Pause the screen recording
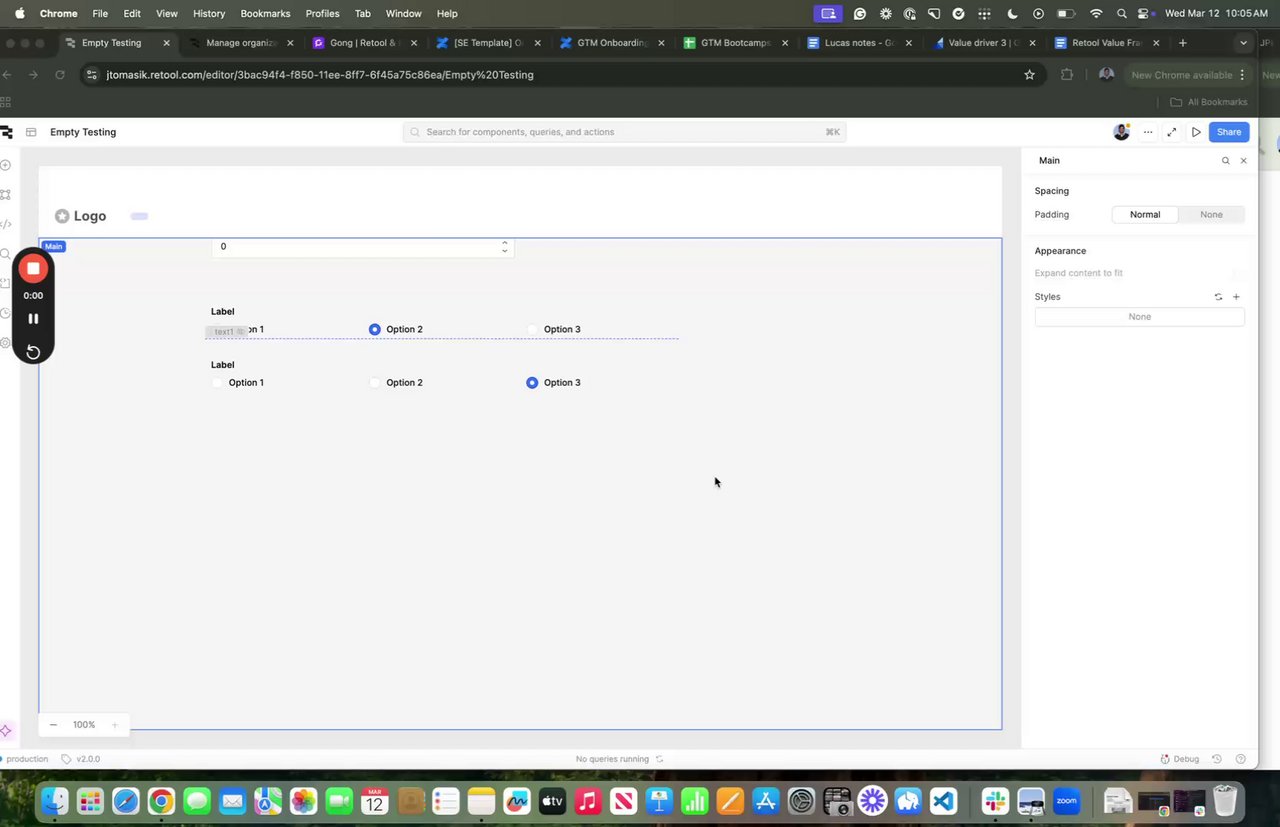Image resolution: width=1280 pixels, height=827 pixels. click(33, 319)
